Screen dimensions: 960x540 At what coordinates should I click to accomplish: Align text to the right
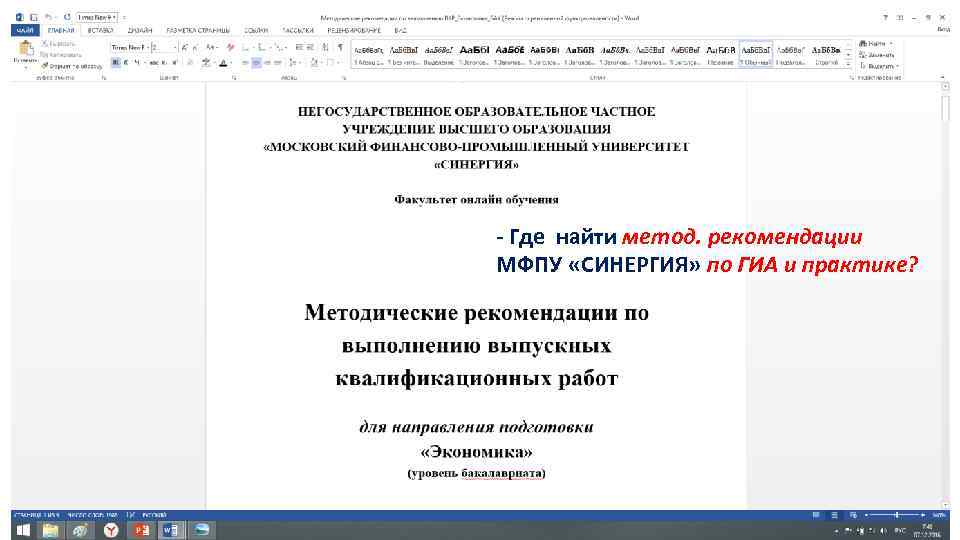pos(267,62)
